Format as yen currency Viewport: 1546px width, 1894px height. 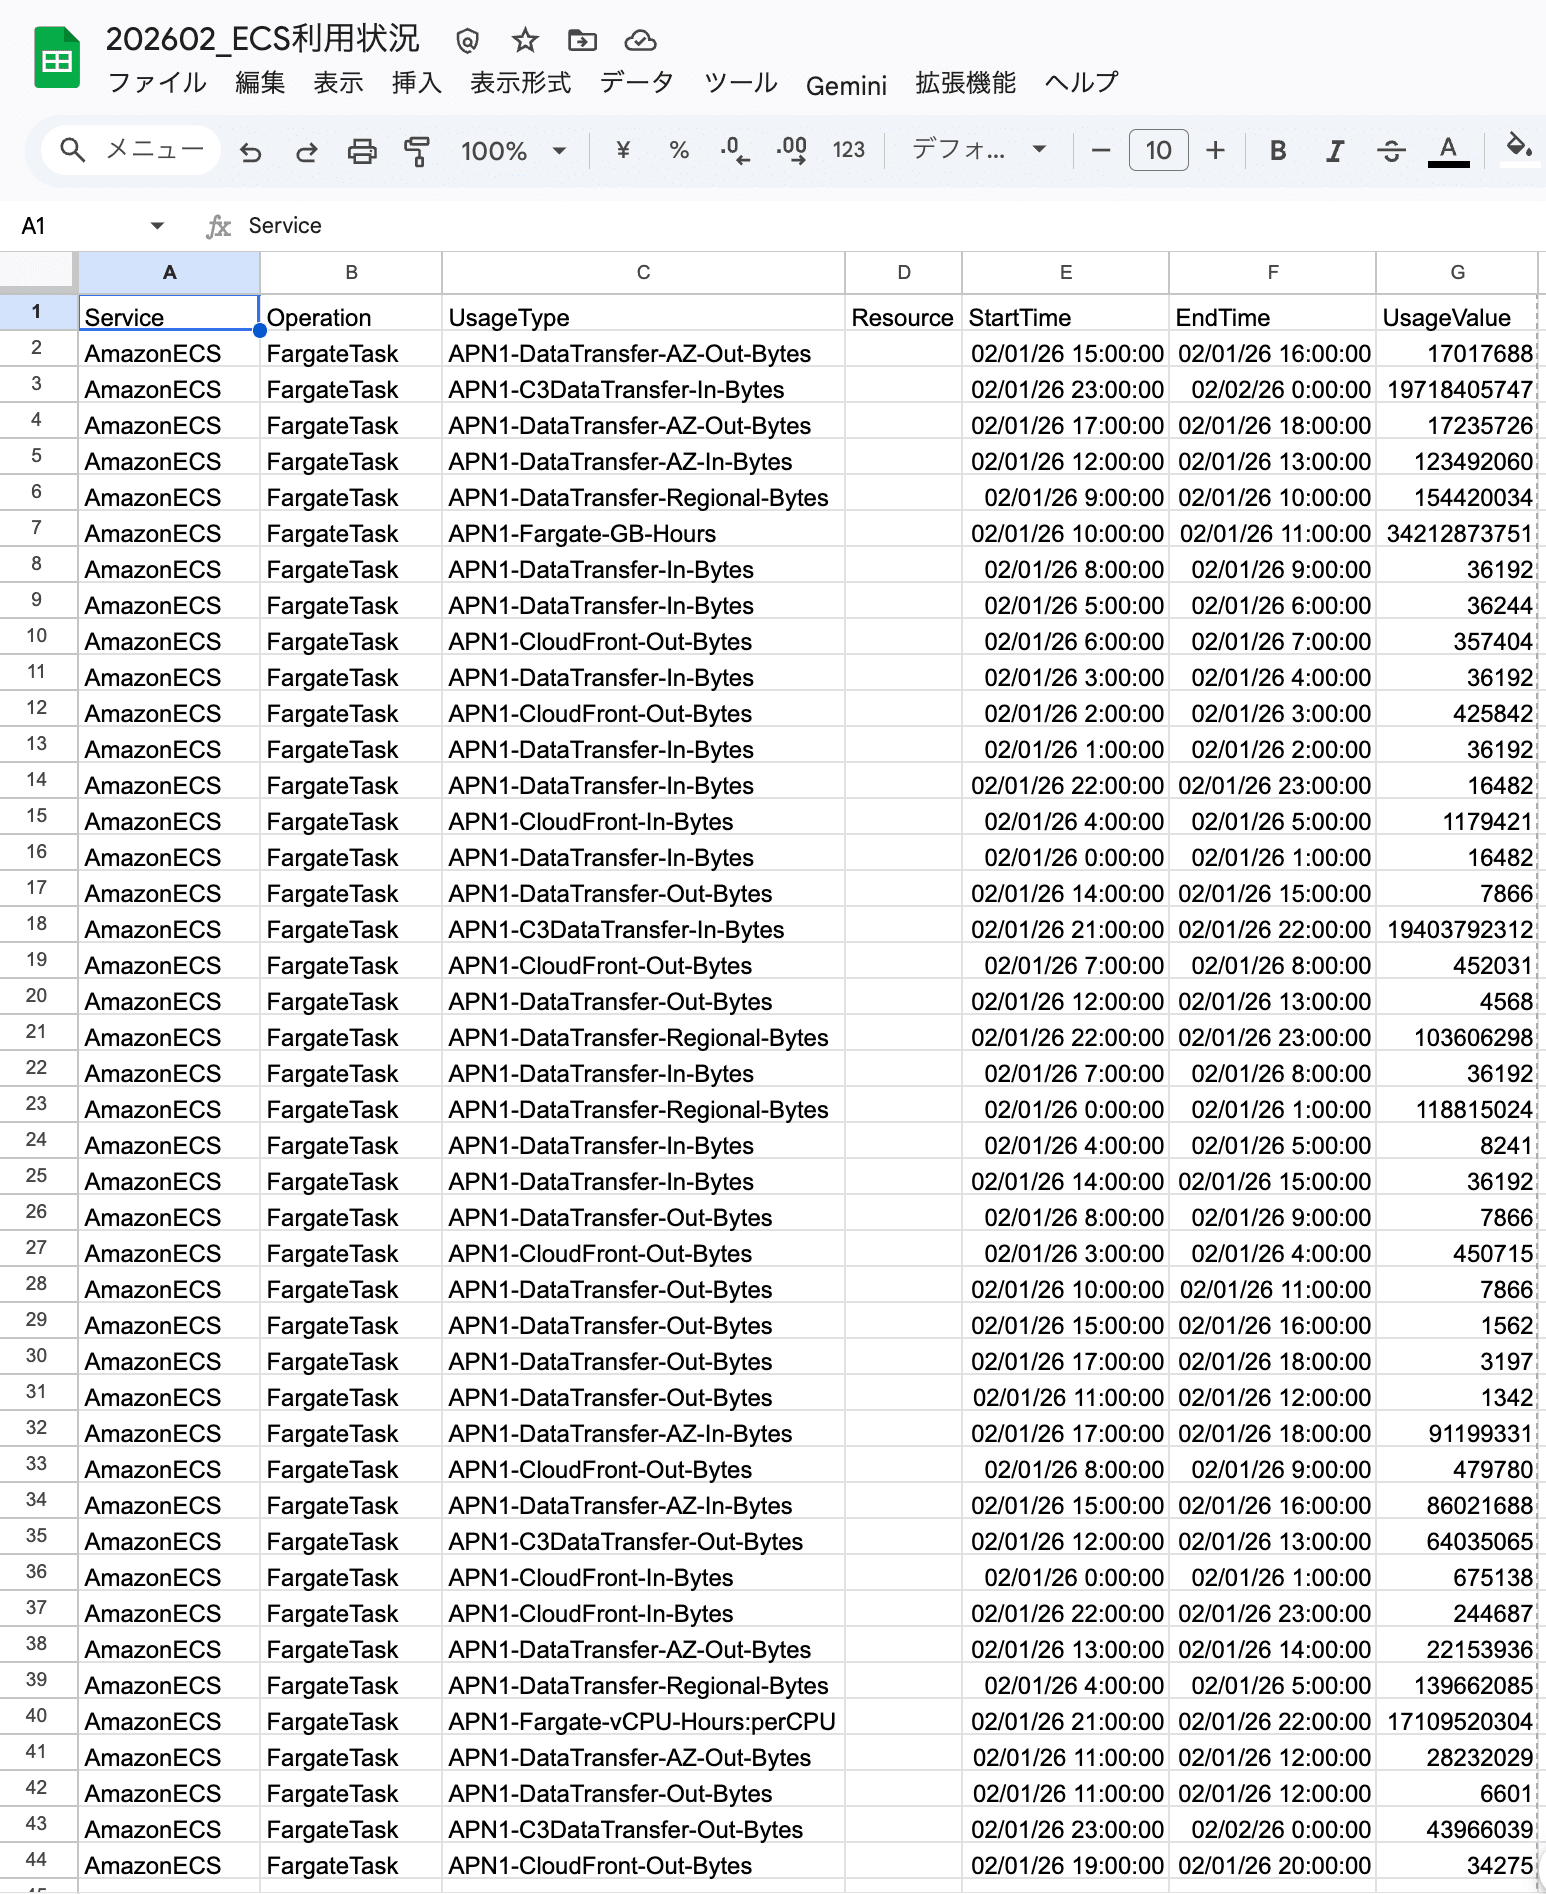point(623,151)
